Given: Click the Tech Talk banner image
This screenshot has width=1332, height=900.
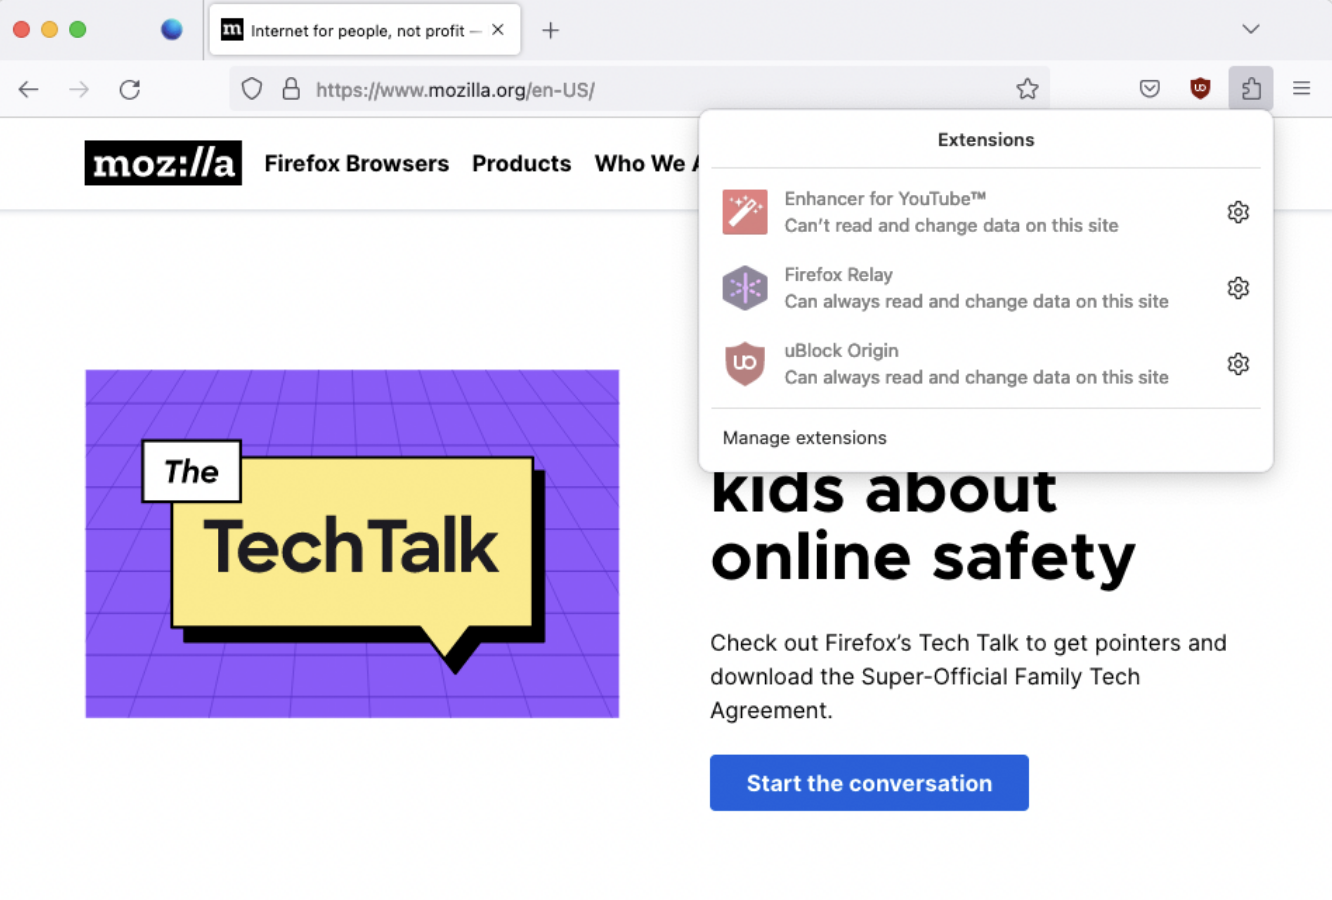Looking at the screenshot, I should click(352, 544).
